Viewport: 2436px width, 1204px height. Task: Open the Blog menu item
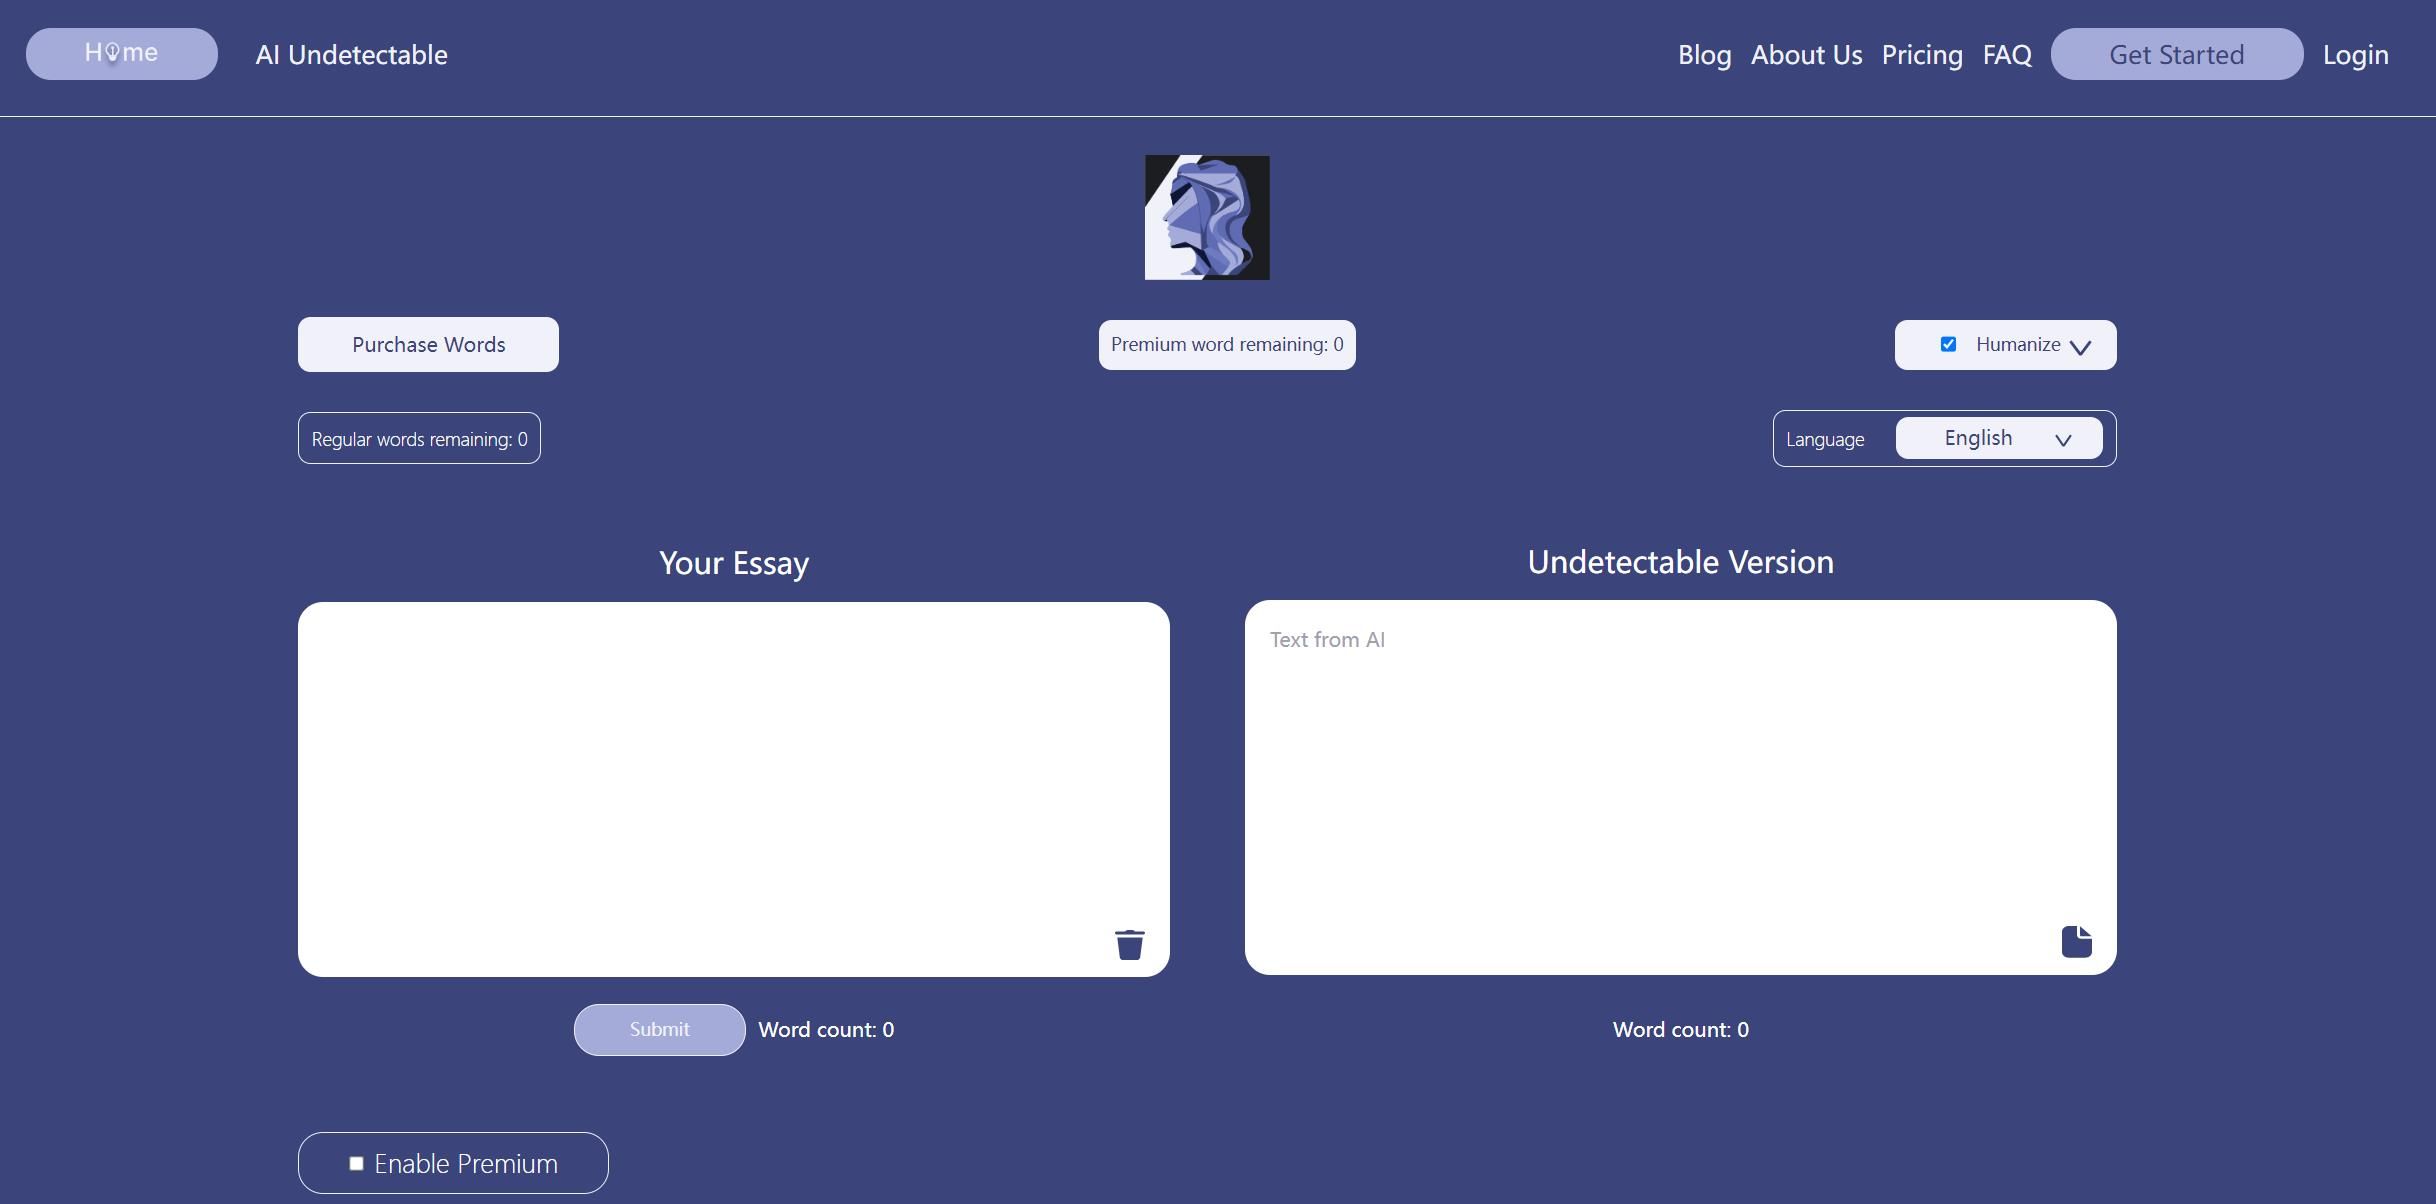click(1704, 53)
